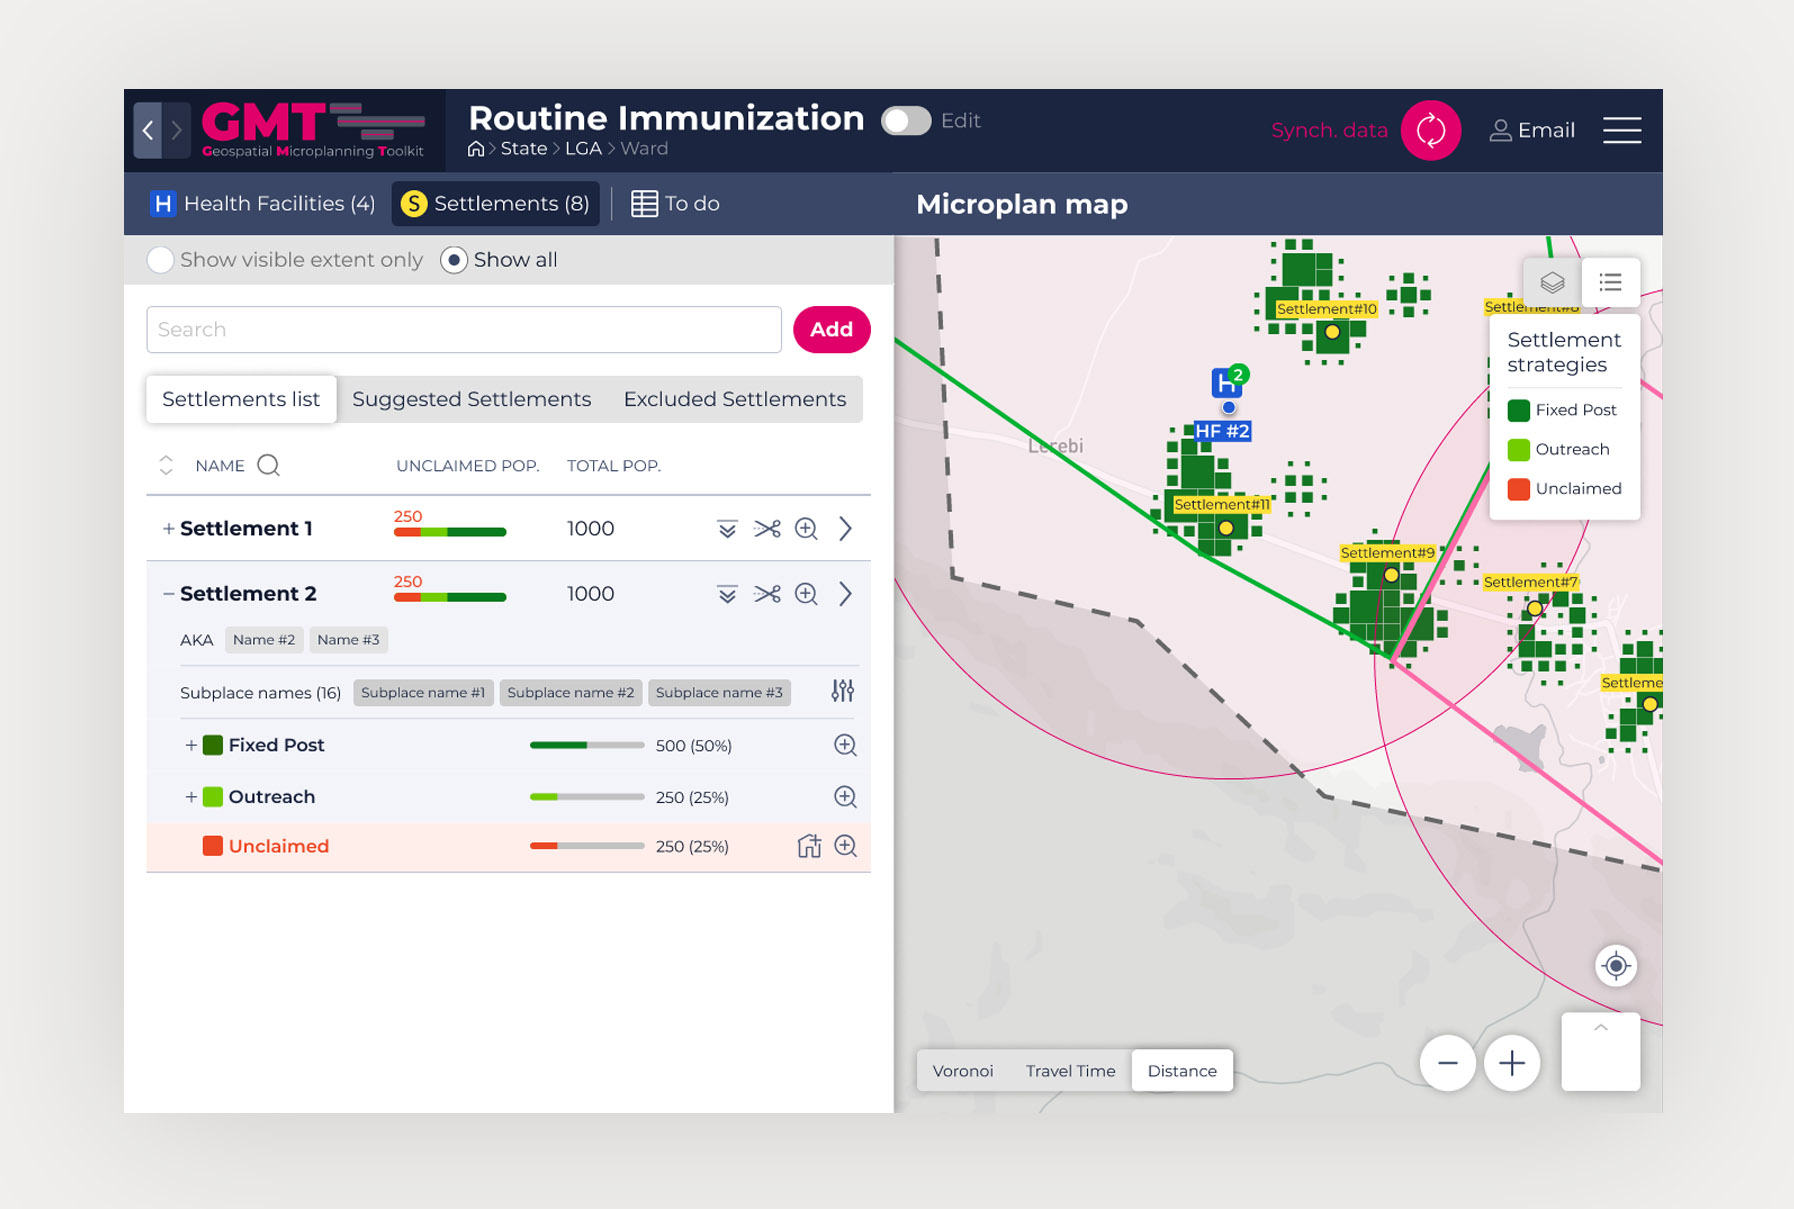Expand Settlement 1 row
This screenshot has width=1794, height=1209.
tap(168, 529)
